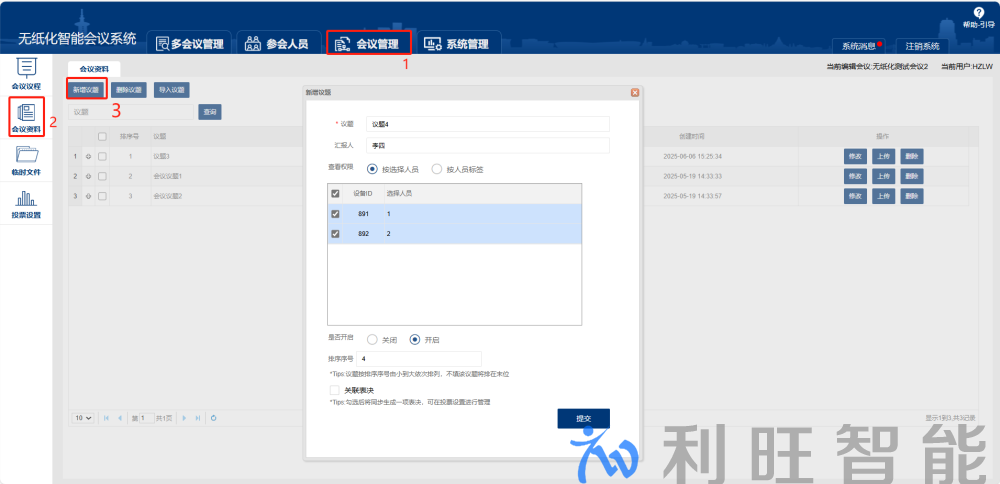Screen dimensions: 1000x484
Task: Click the 导入议题 button
Action: pyautogui.click(x=172, y=90)
